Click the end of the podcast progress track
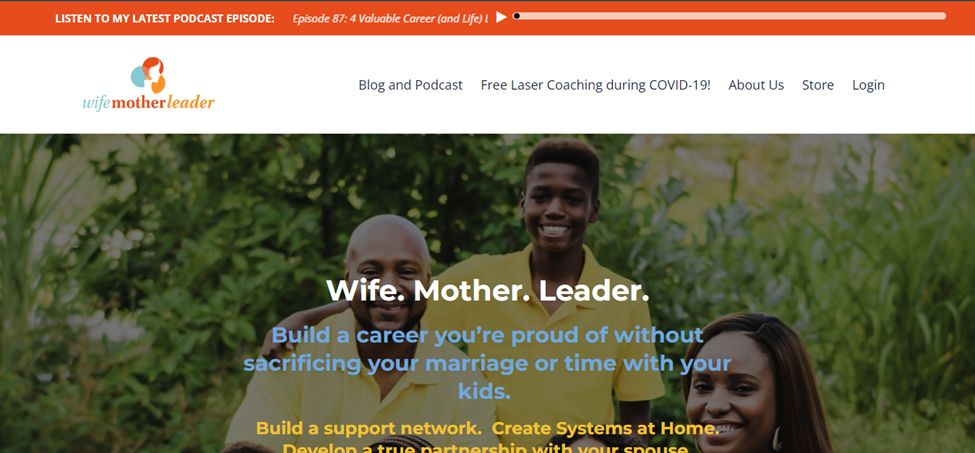The height and width of the screenshot is (453, 975). pyautogui.click(x=943, y=16)
